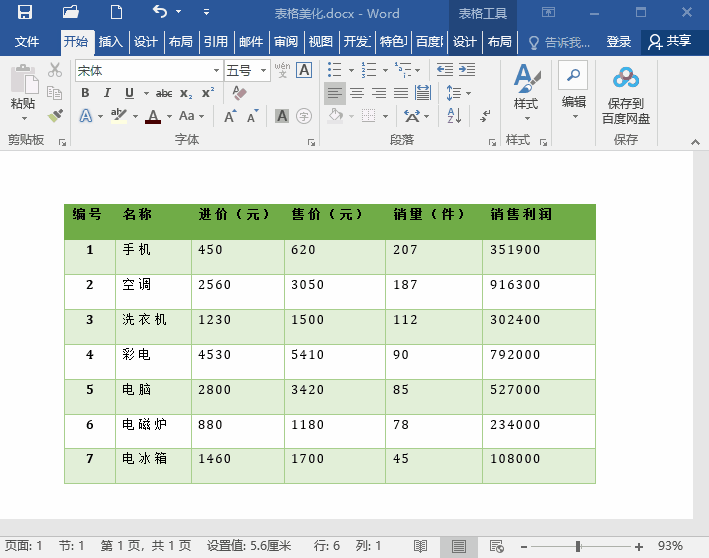Viewport: 709px width, 558px height.
Task: Click table cell containing 916300
Action: tap(539, 292)
